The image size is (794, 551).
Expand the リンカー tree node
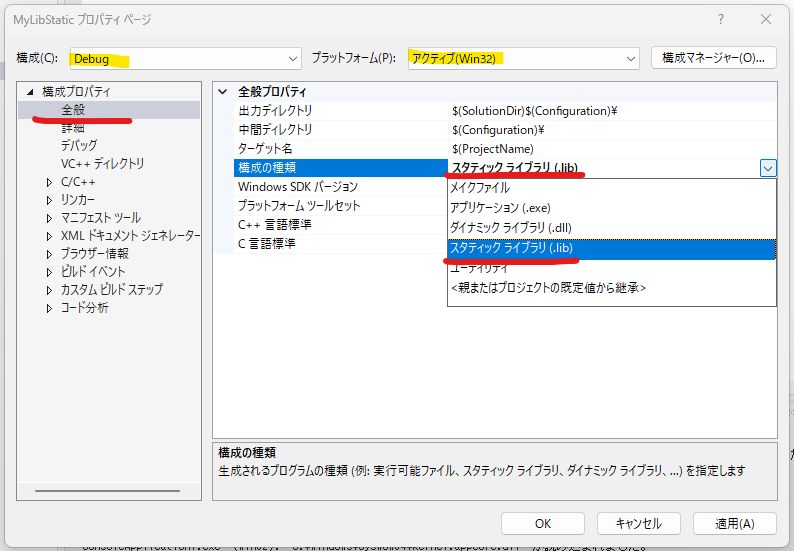(50, 200)
